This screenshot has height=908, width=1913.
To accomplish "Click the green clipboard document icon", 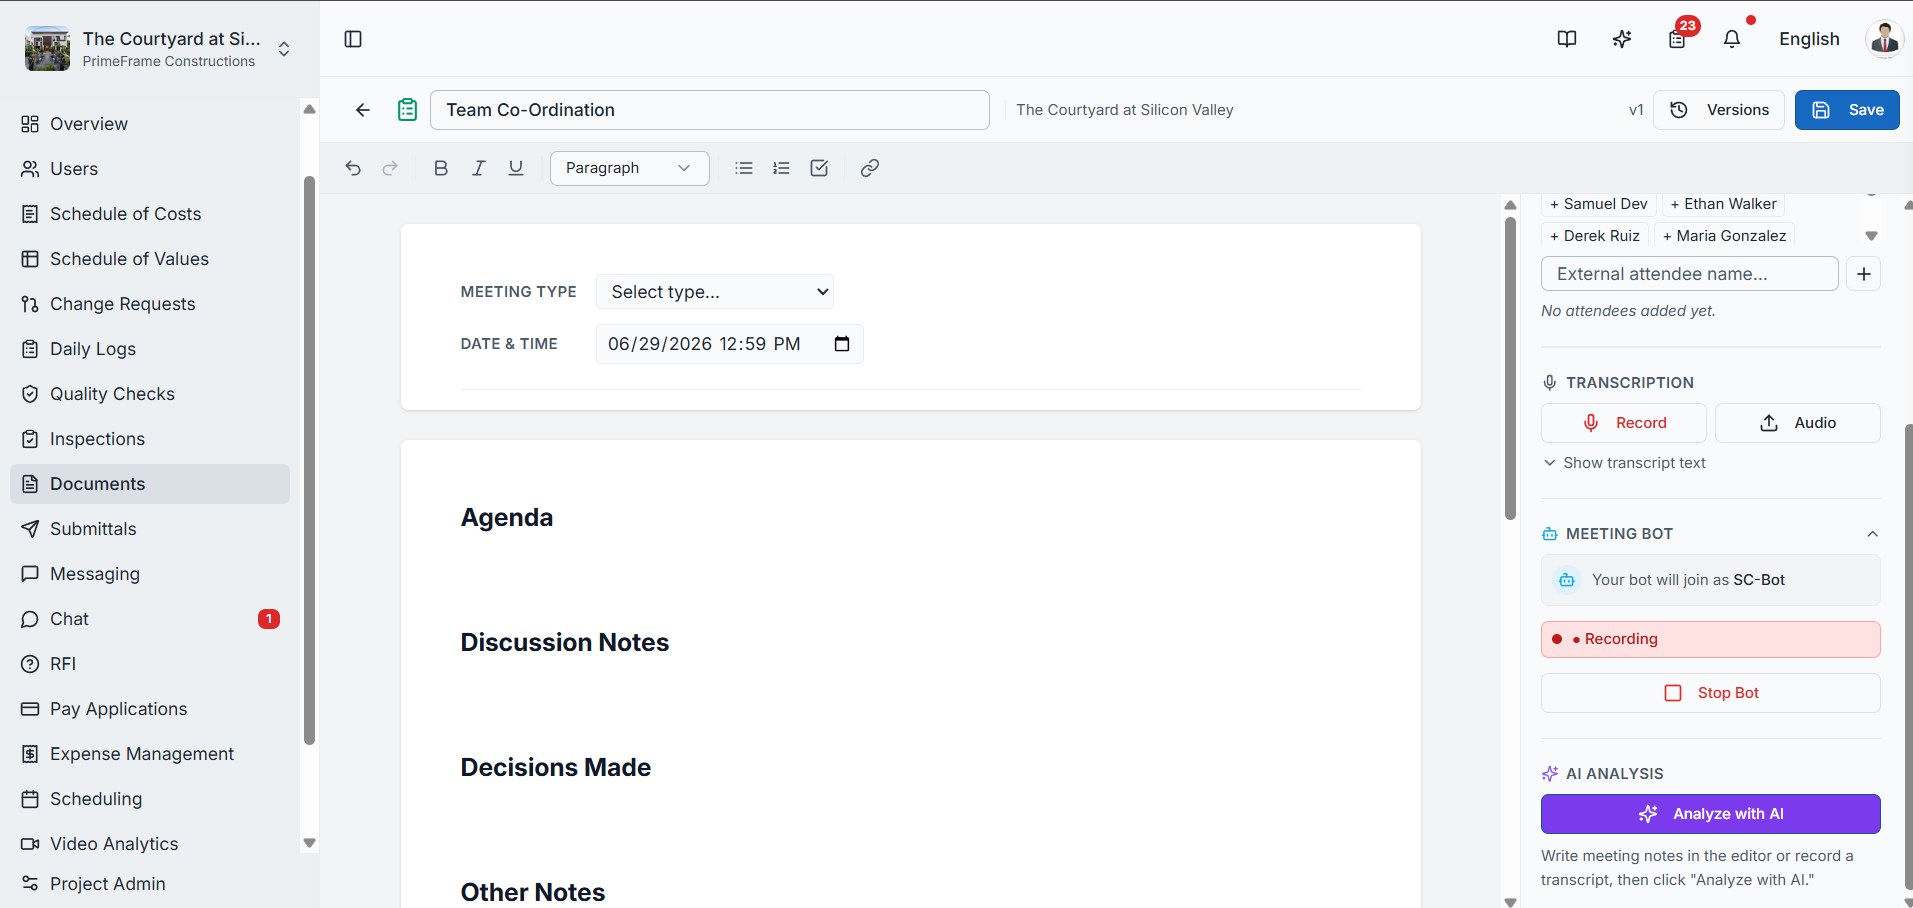I will (x=407, y=110).
